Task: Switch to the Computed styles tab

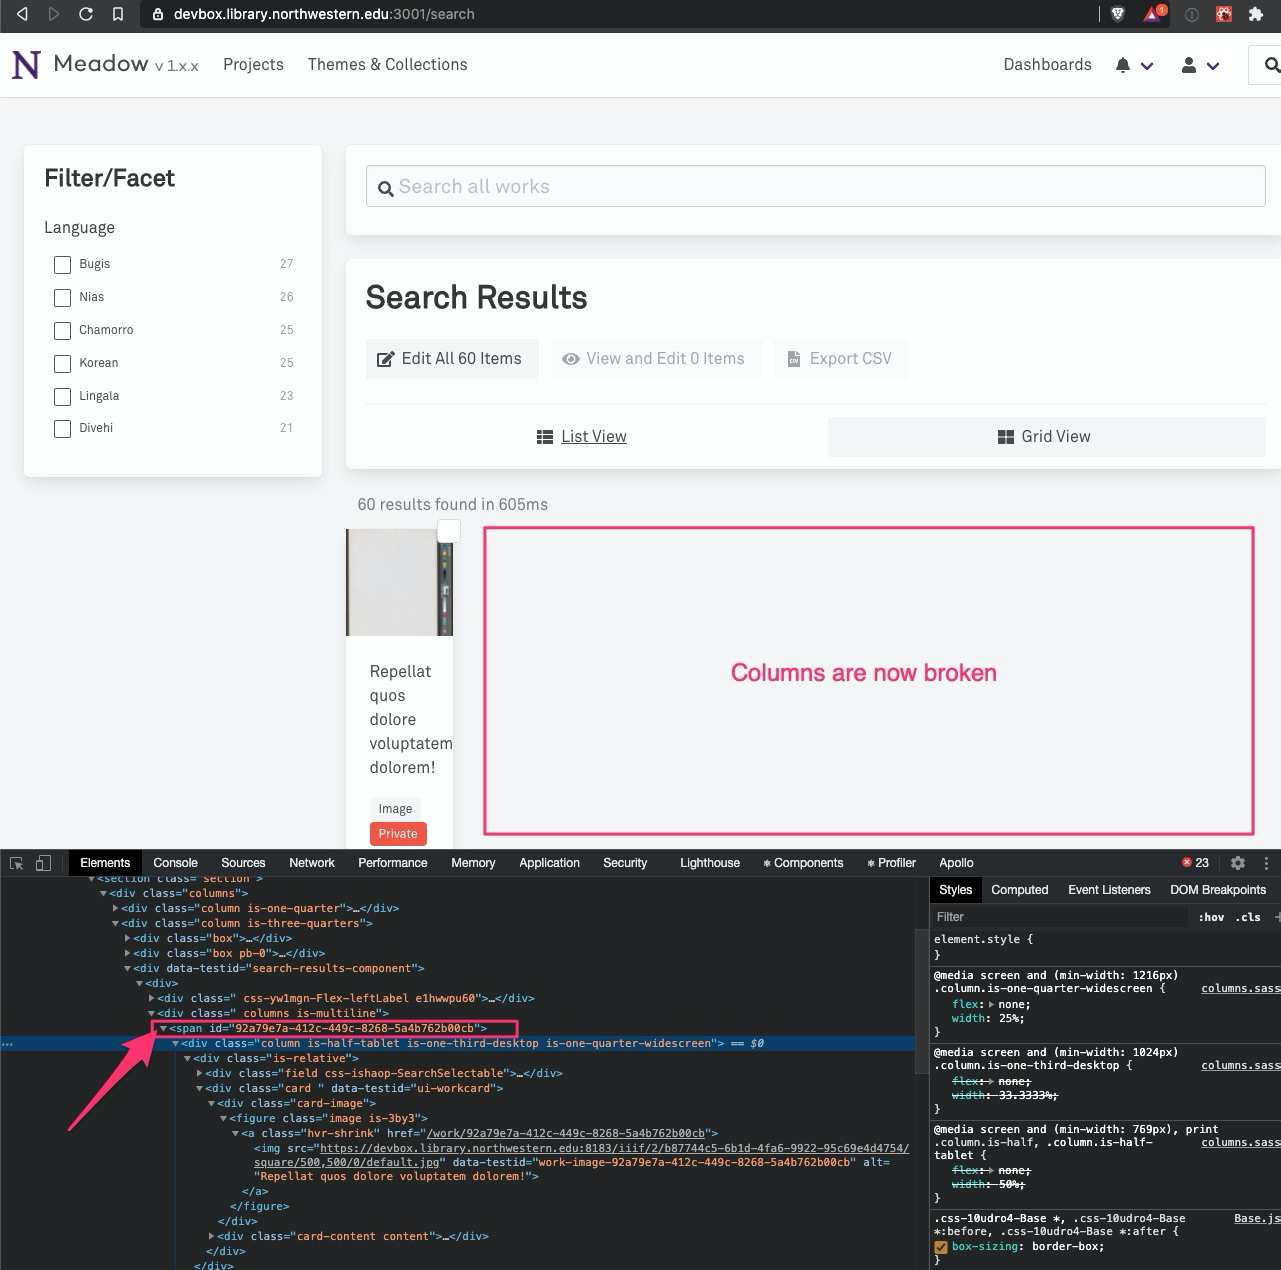Action: coord(1019,890)
